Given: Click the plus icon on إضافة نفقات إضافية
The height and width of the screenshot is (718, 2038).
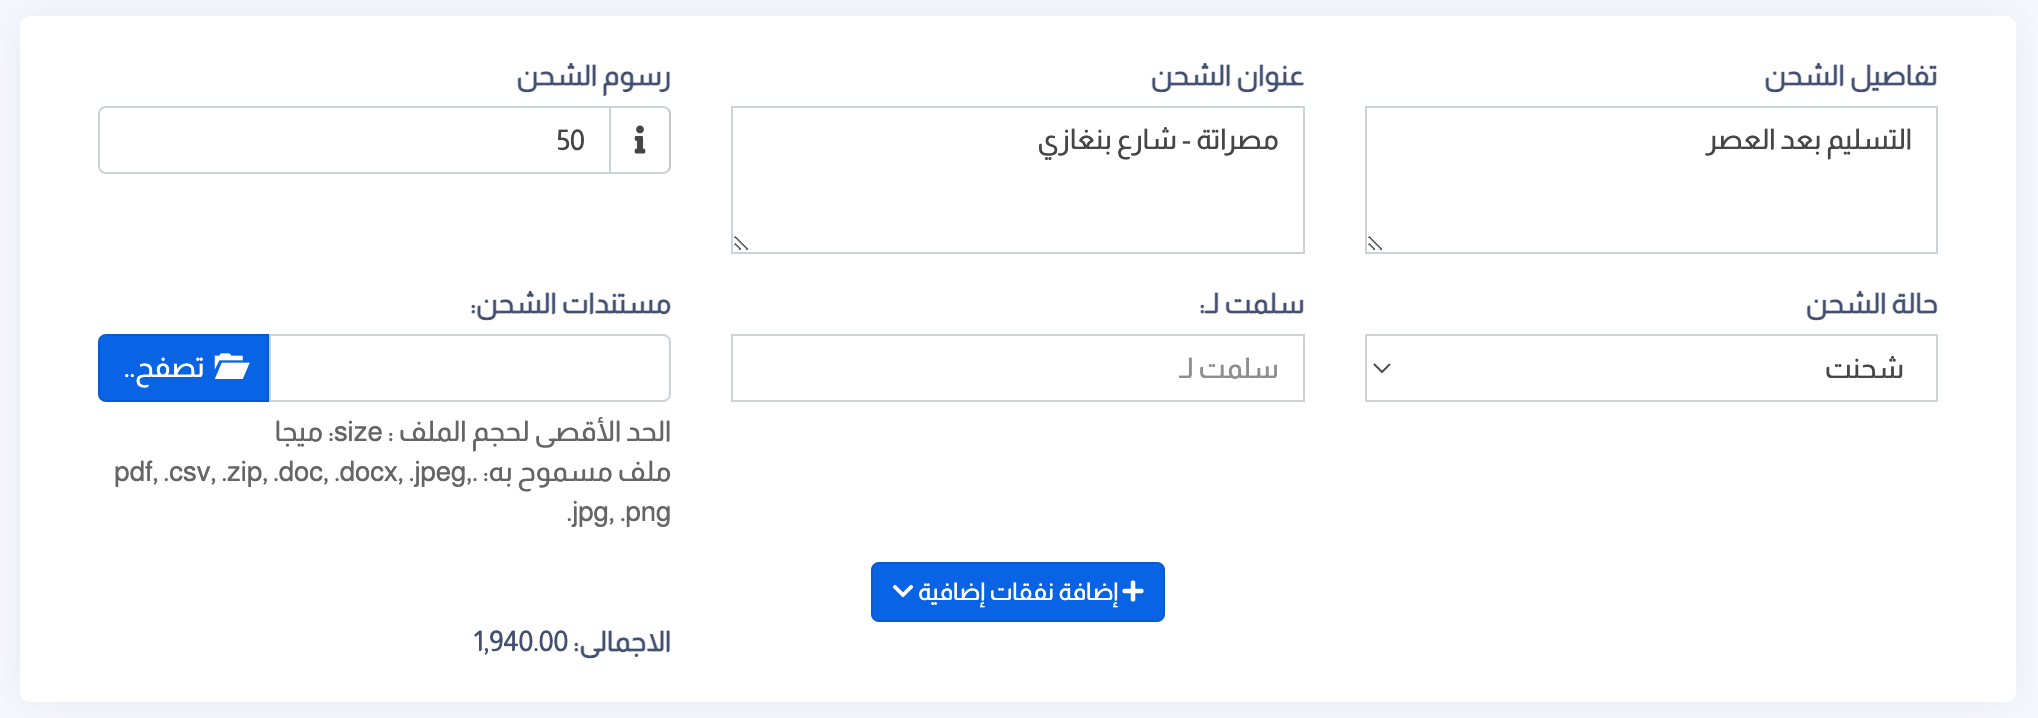Looking at the screenshot, I should tap(1133, 591).
